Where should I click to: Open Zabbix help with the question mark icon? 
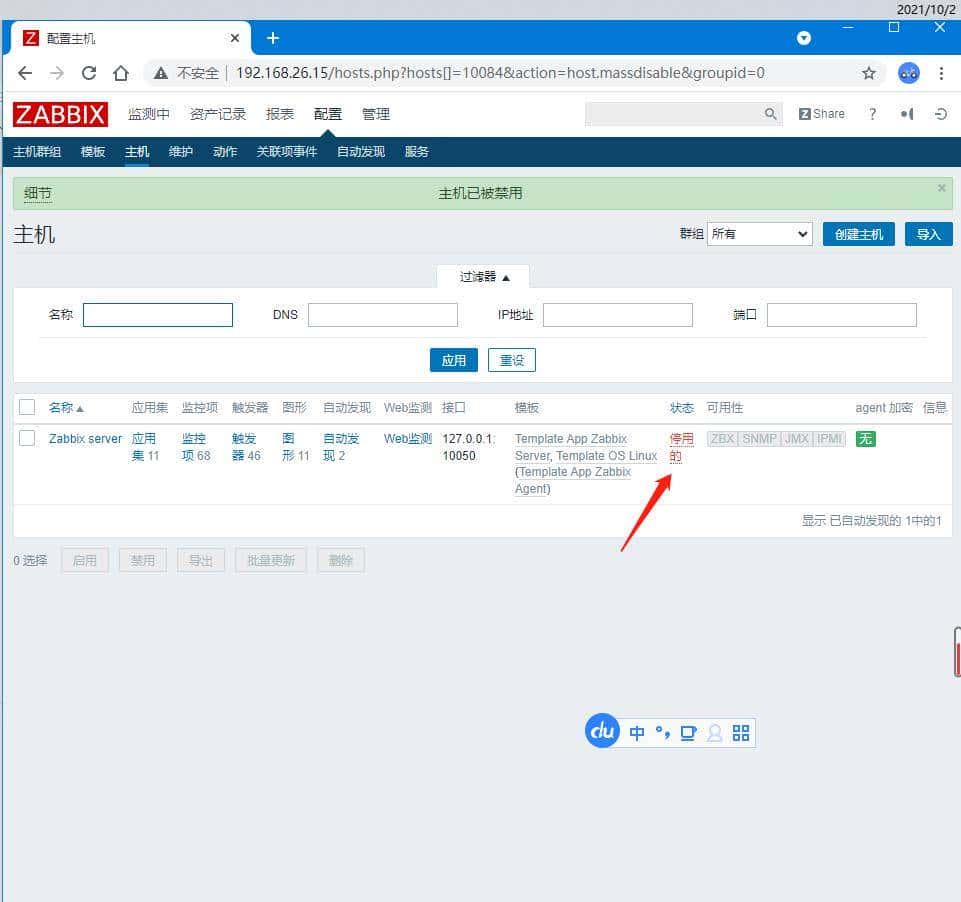tap(872, 113)
